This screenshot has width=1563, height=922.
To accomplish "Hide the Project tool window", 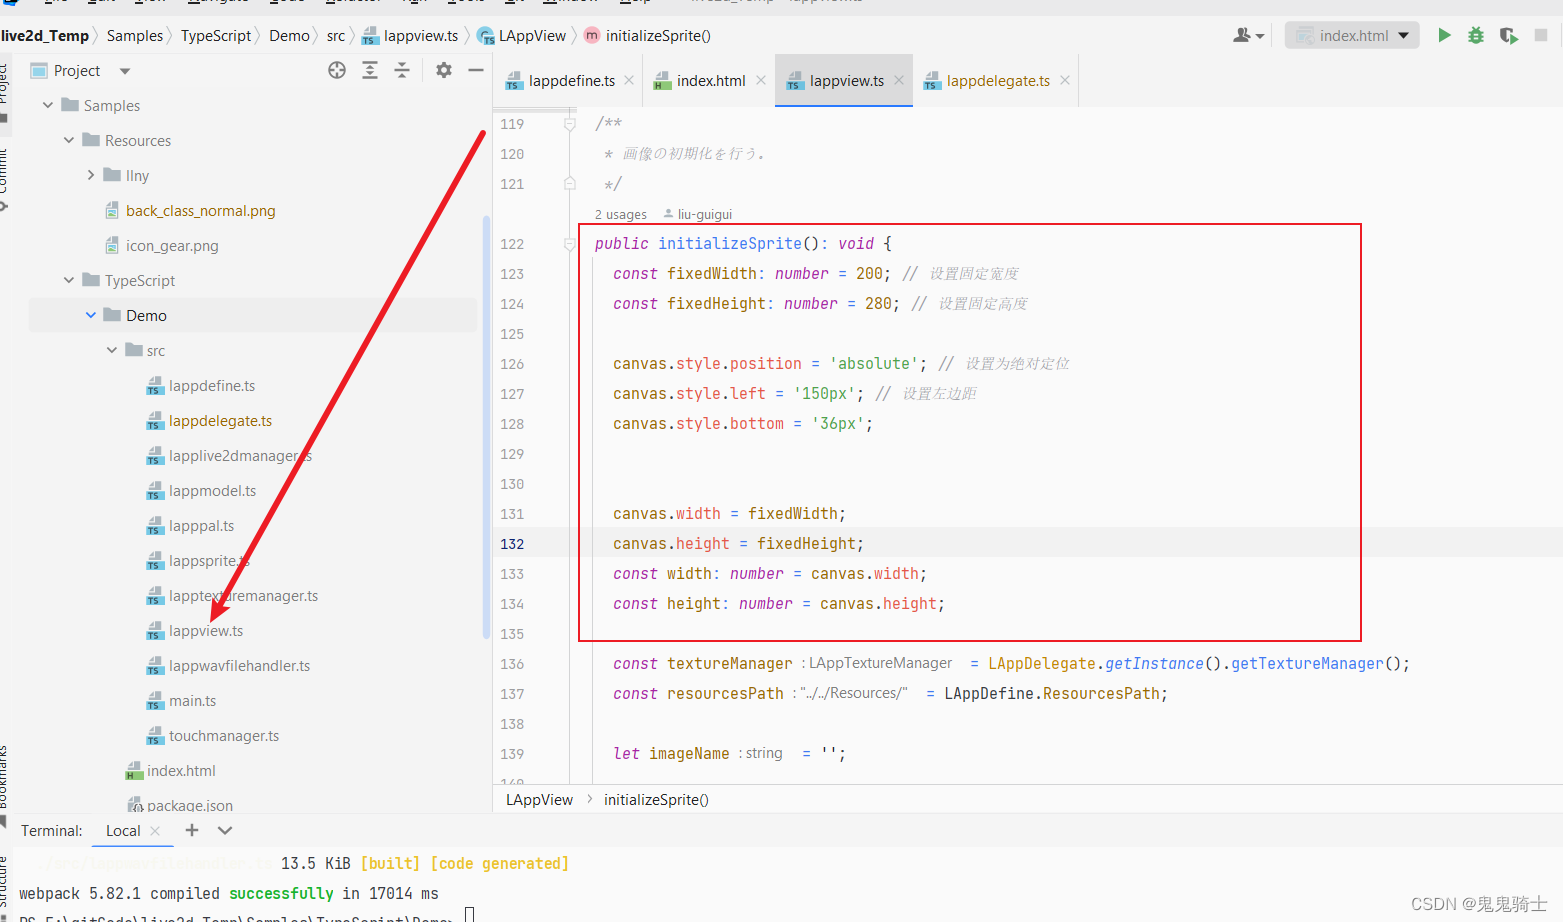I will [x=476, y=70].
